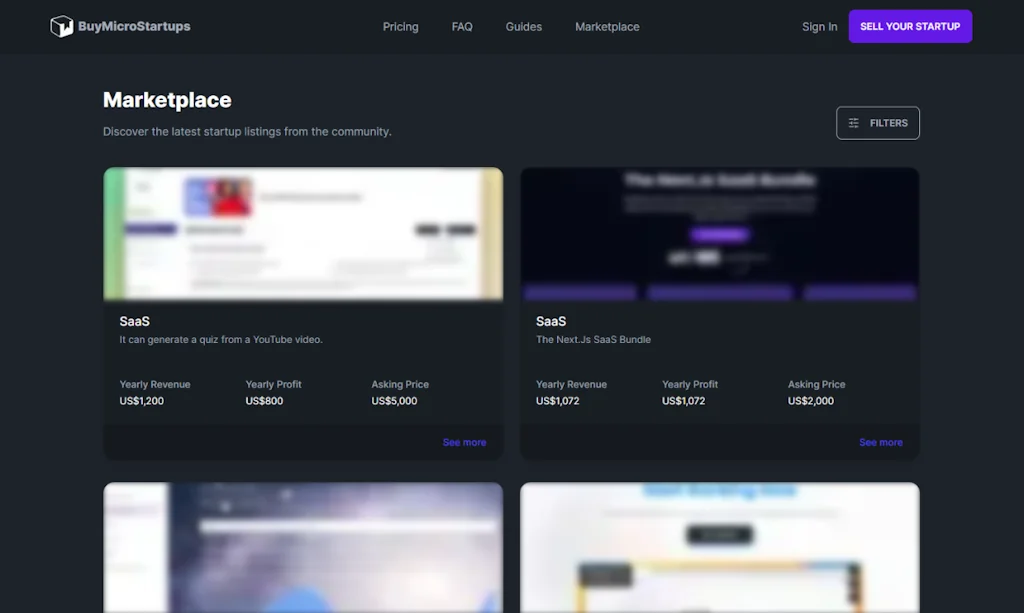The width and height of the screenshot is (1024, 613).
Task: Open the Guides page
Action: 523,27
